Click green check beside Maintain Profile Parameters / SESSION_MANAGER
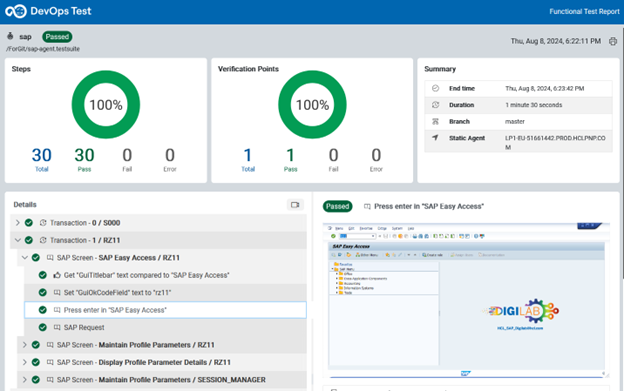Screen dimensions: 624x391 tap(36, 380)
